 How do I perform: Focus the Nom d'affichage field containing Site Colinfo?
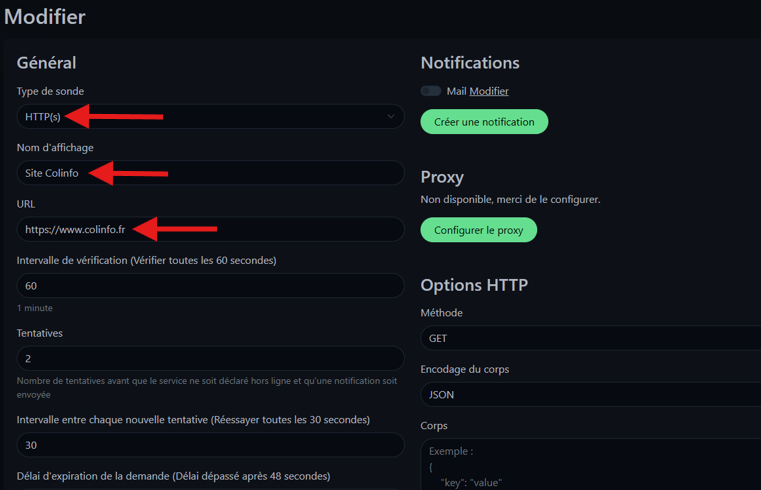click(210, 173)
